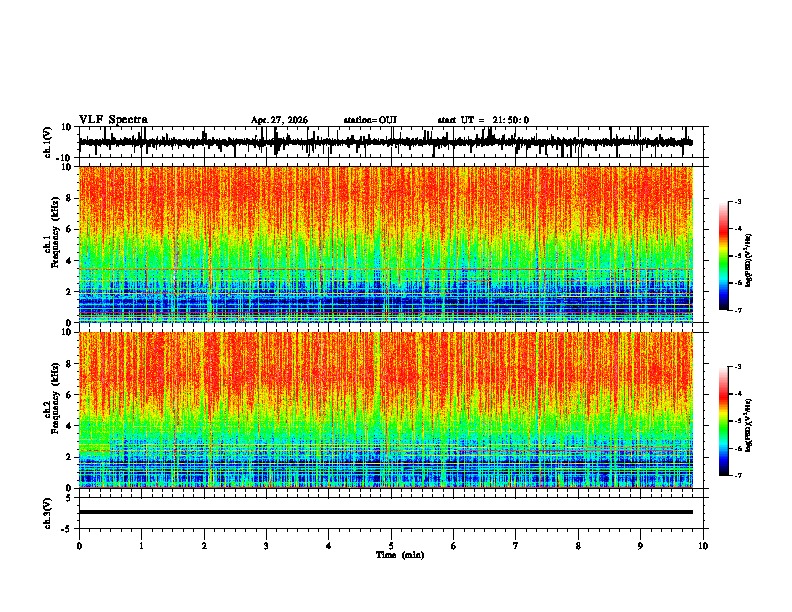Click the red high-frequency band in ch.1 spectrogram
This screenshot has height=612, width=792.
tap(385, 197)
